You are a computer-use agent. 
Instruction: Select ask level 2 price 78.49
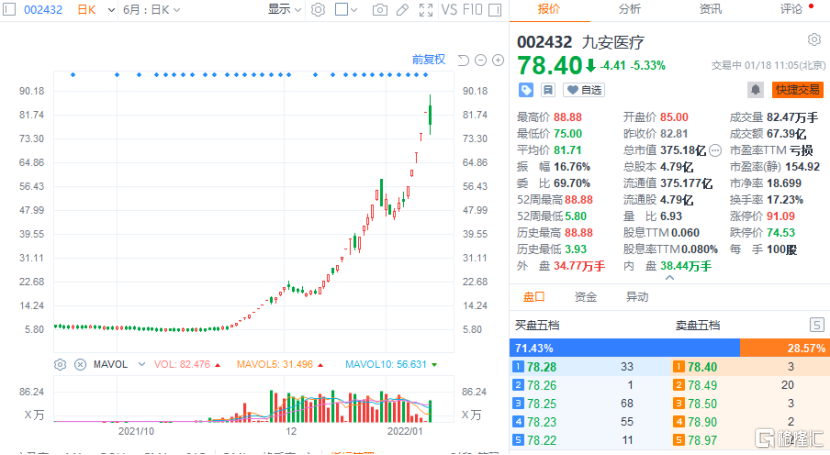point(702,385)
